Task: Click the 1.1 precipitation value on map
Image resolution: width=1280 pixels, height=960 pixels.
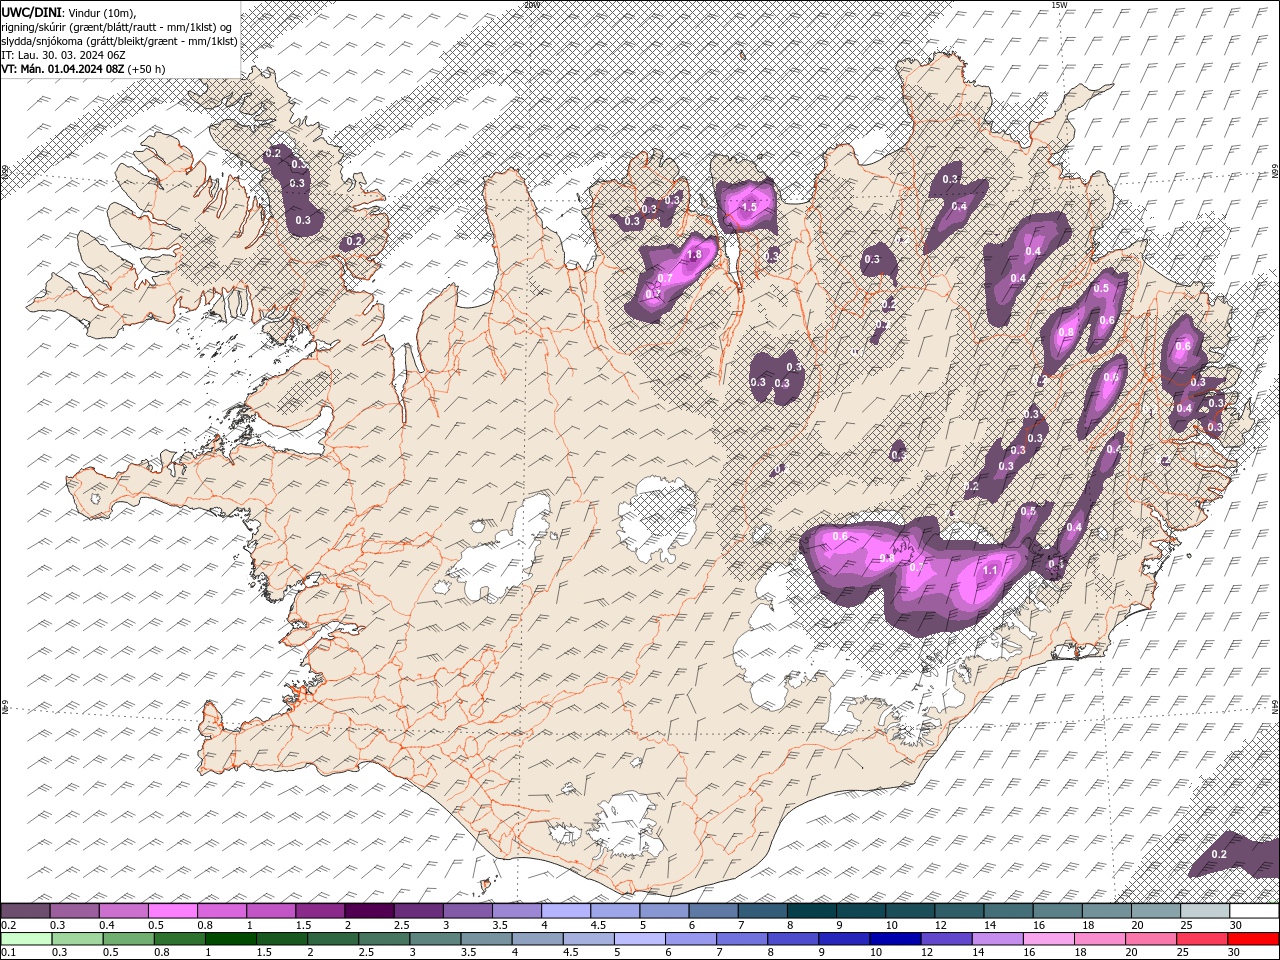Action: [x=991, y=570]
